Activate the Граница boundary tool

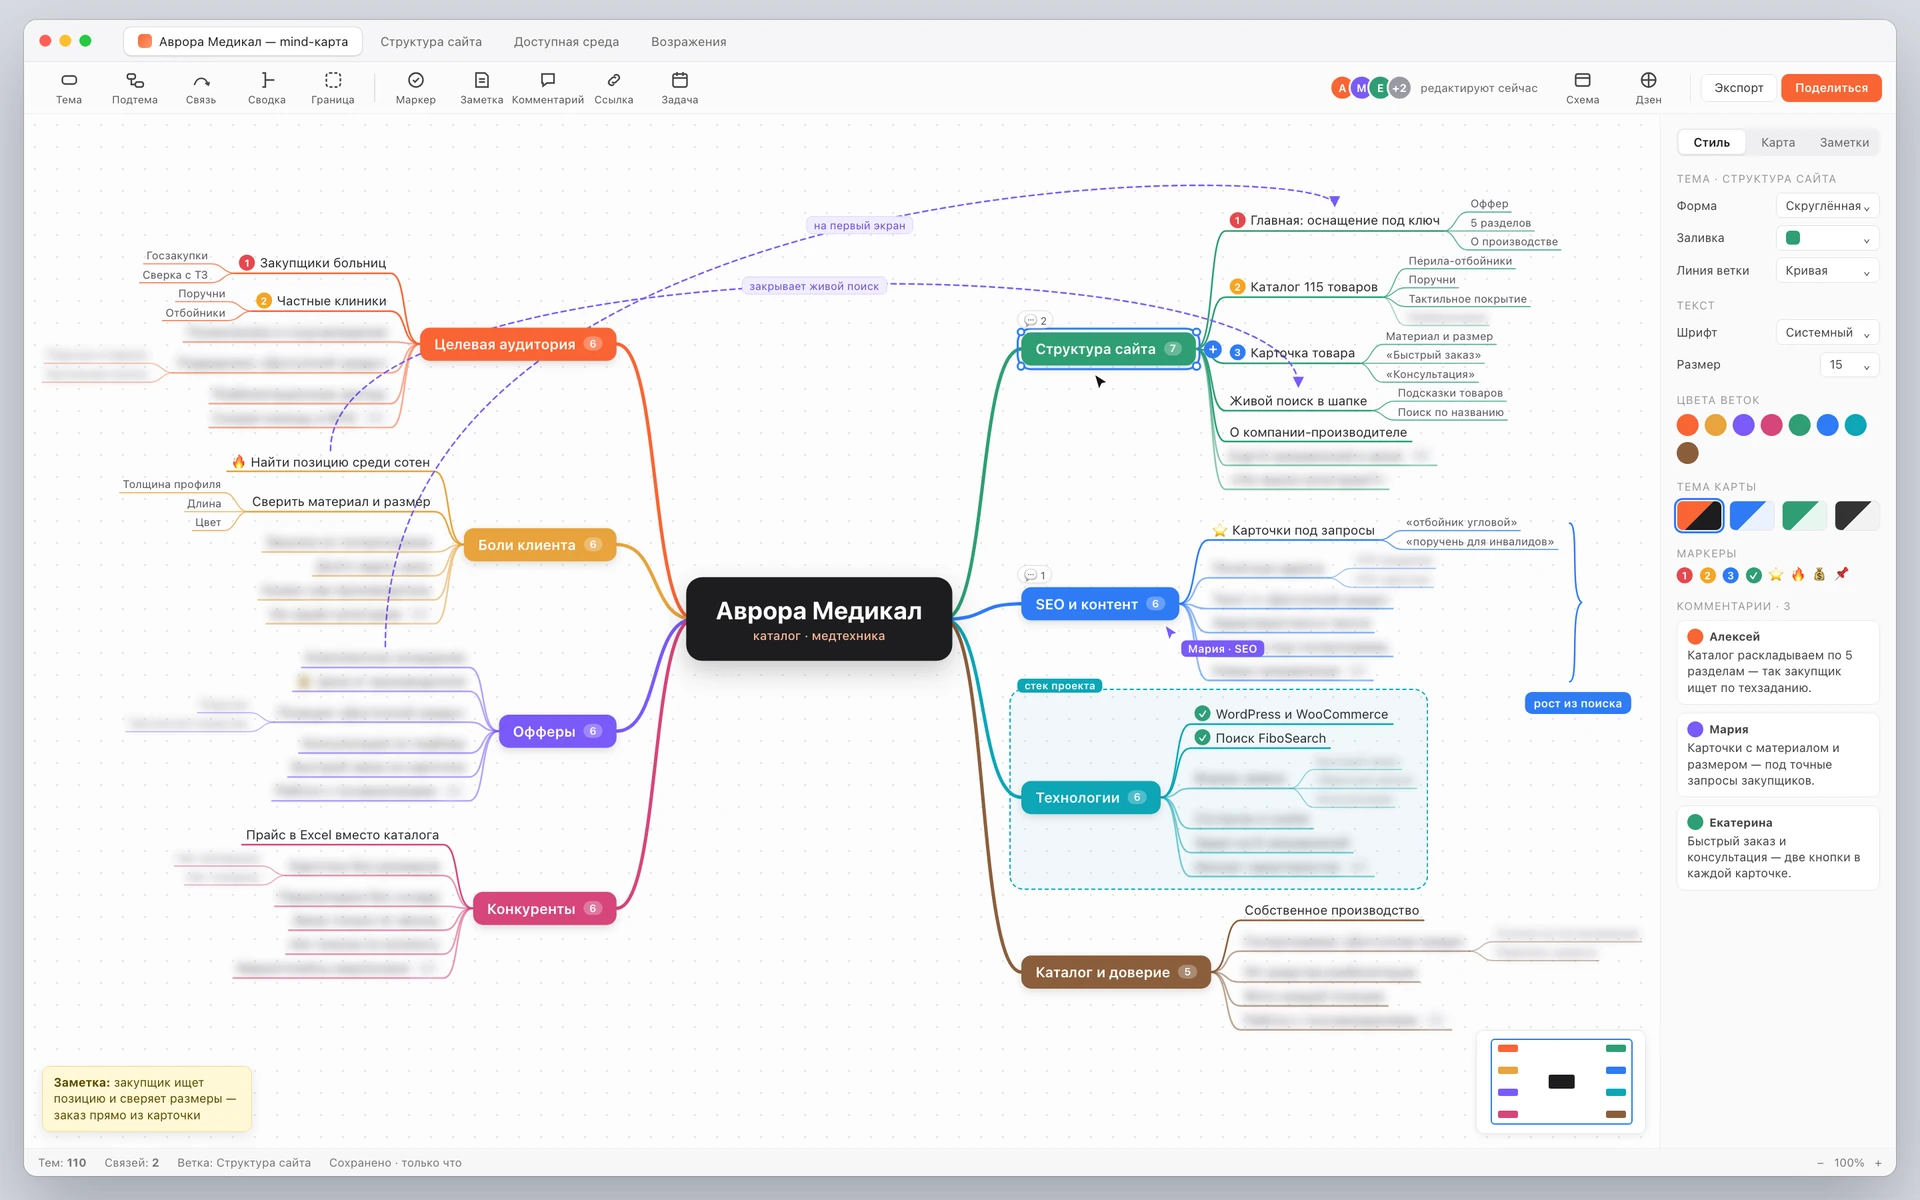(333, 88)
